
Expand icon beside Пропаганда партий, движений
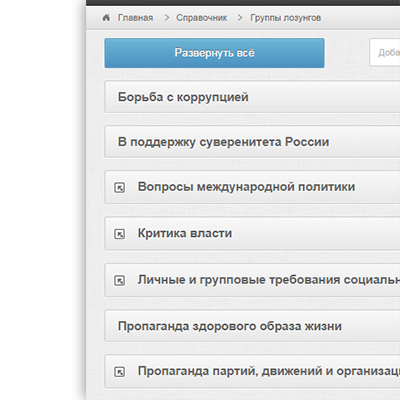pyautogui.click(x=119, y=371)
